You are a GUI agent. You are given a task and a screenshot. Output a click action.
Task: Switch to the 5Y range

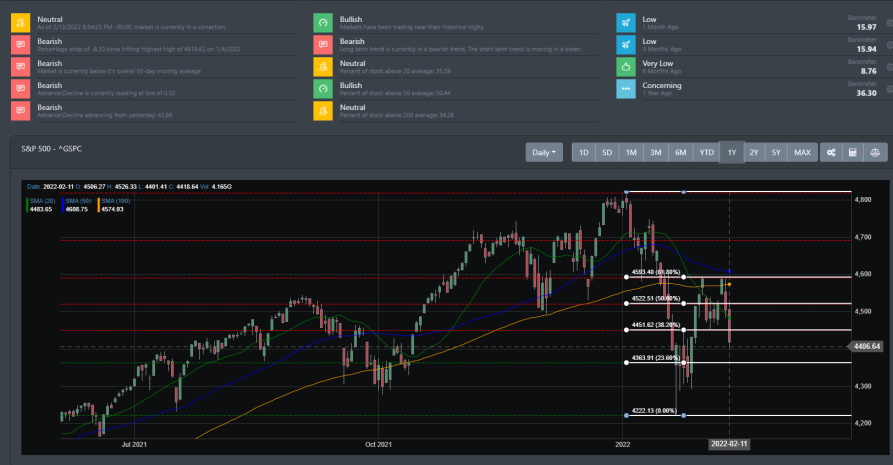(x=776, y=152)
